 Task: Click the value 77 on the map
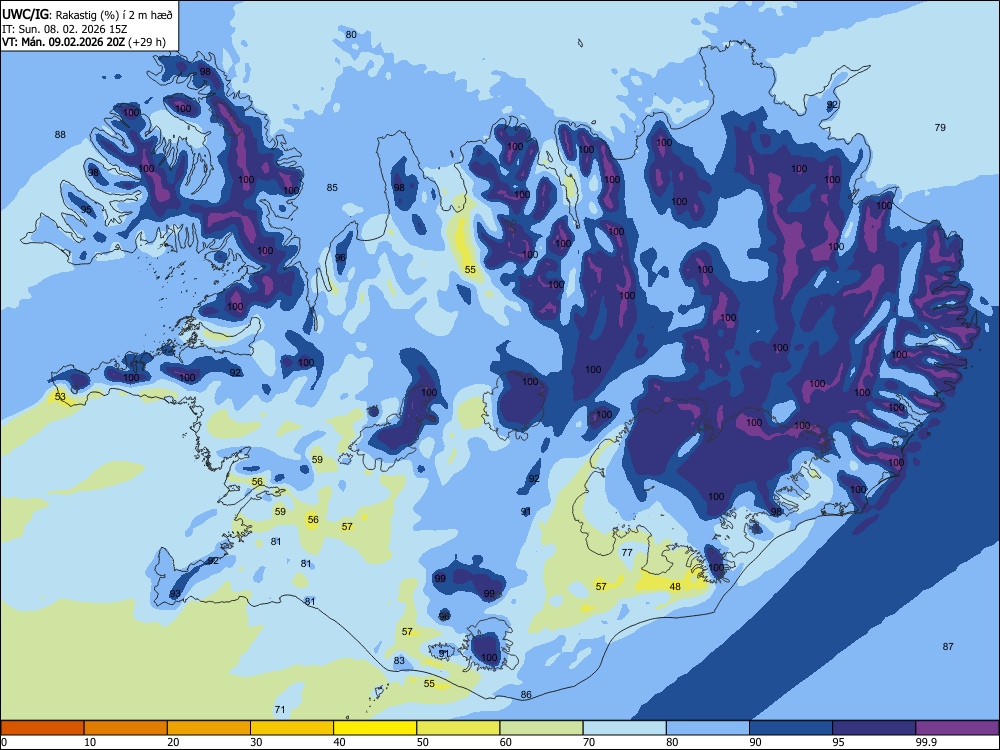coord(627,553)
